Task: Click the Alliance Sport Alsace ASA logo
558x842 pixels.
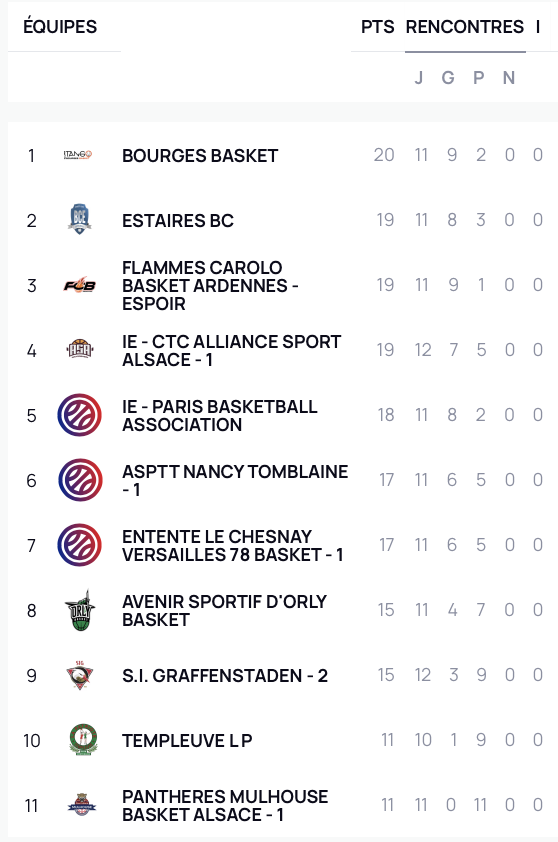Action: 79,350
